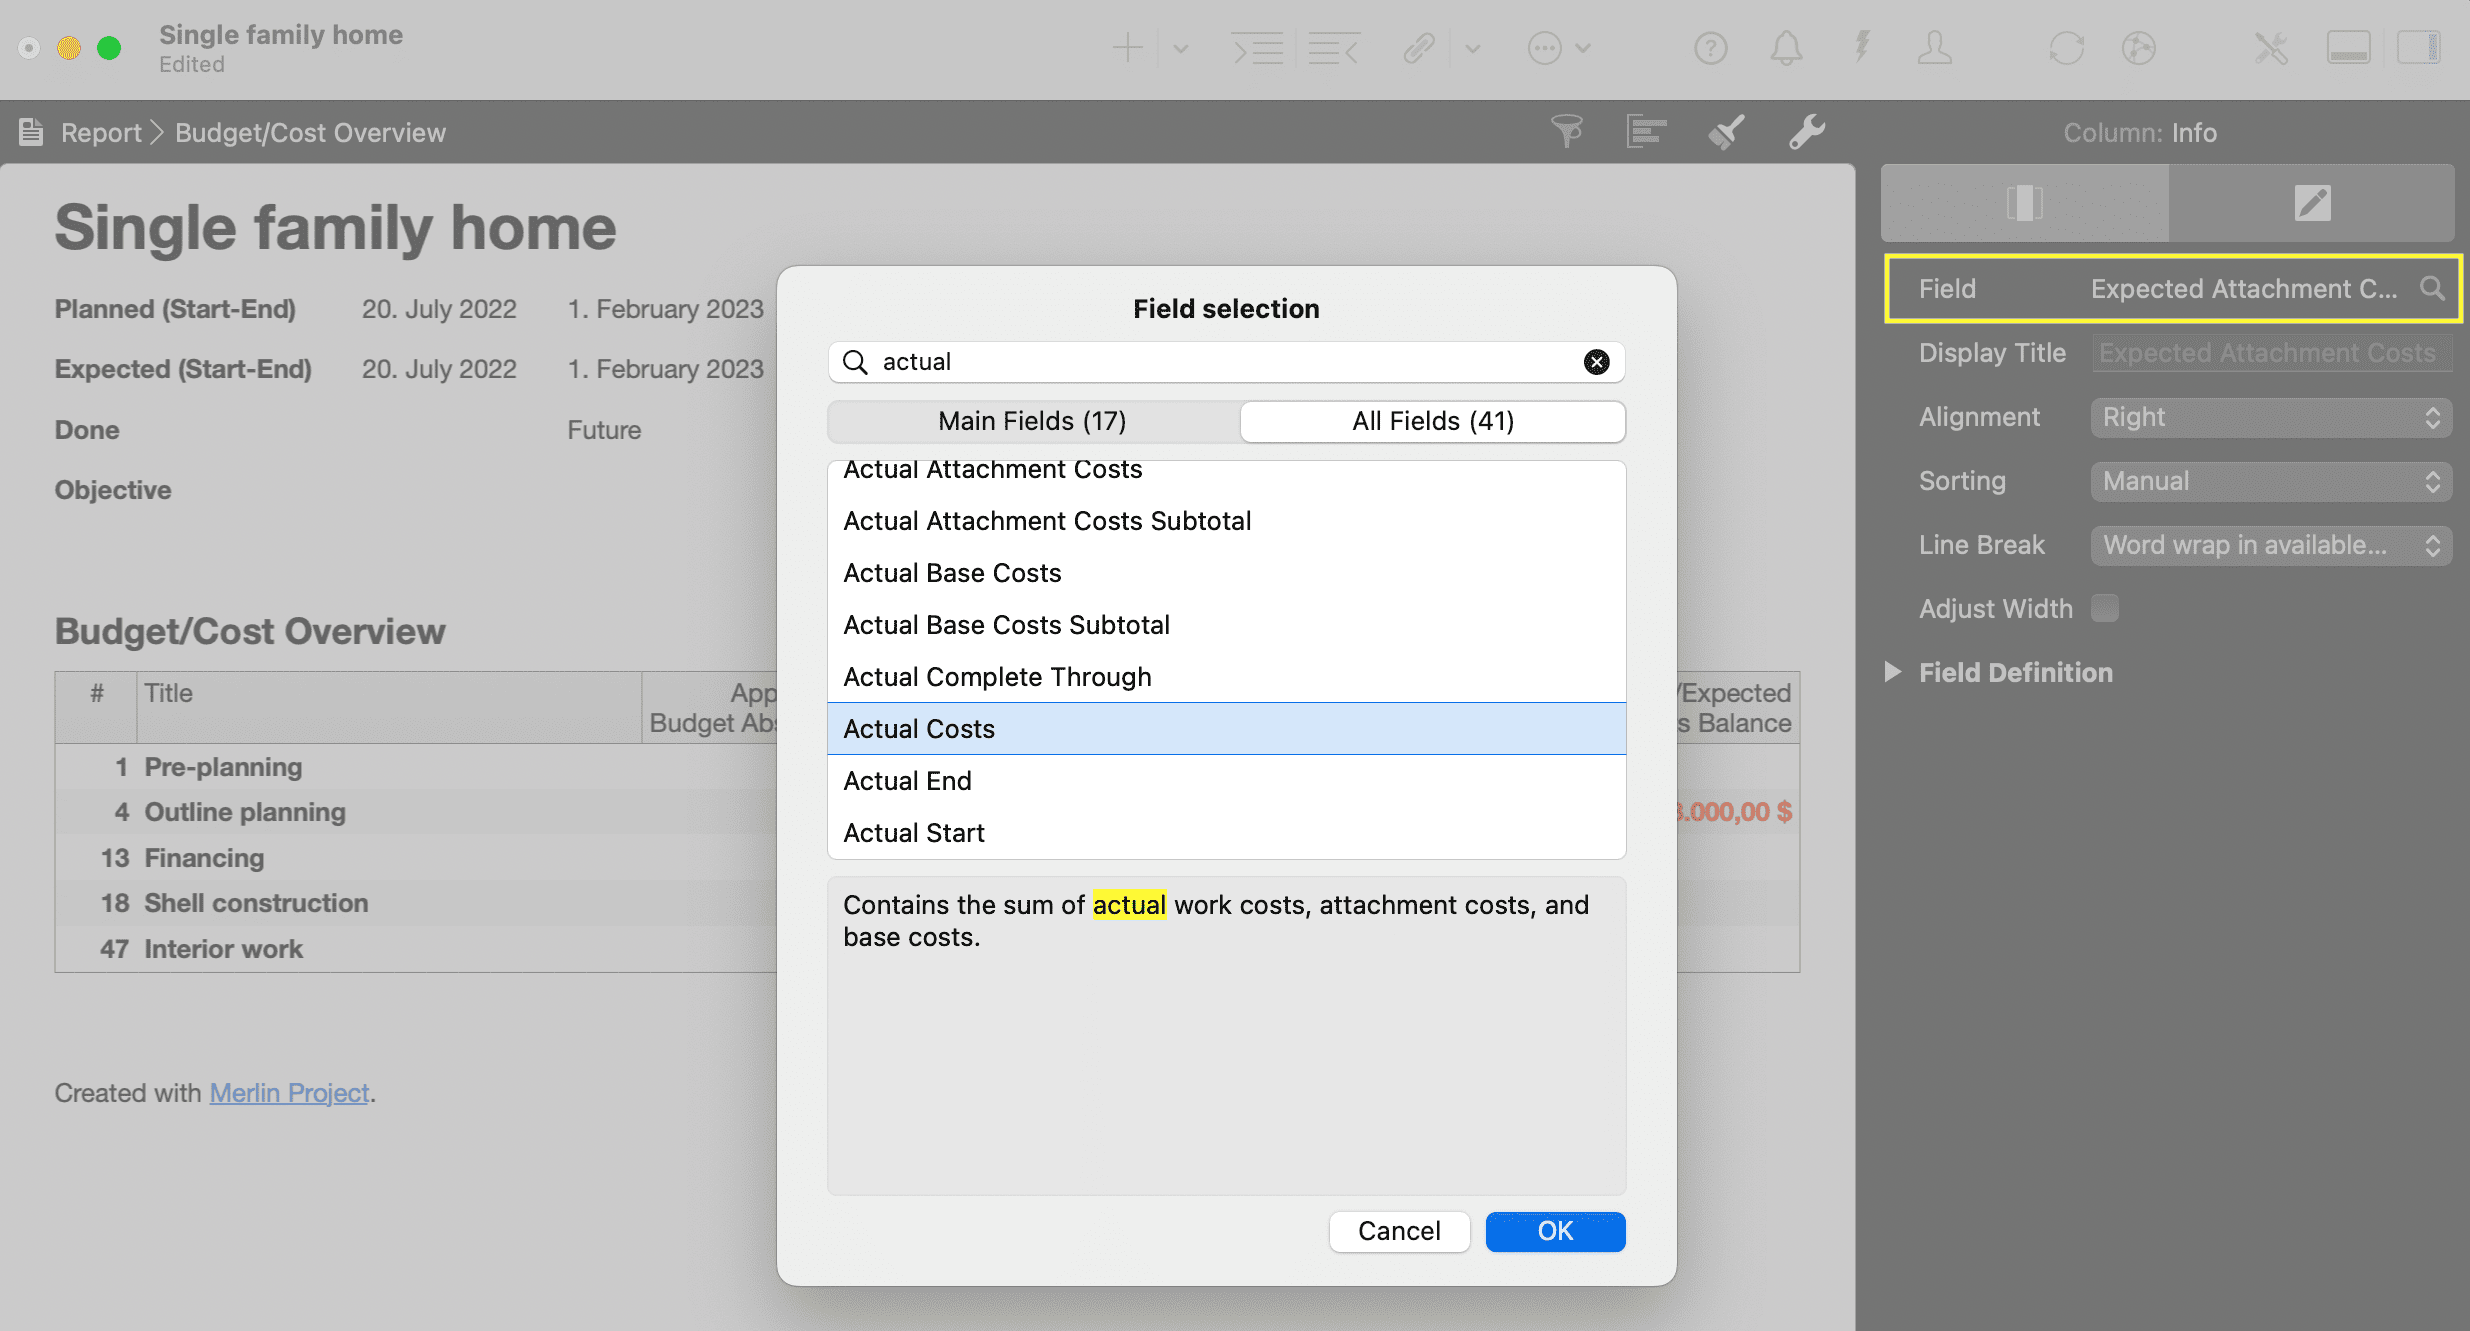2470x1331 pixels.
Task: Click the filter funnel icon
Action: [1567, 131]
